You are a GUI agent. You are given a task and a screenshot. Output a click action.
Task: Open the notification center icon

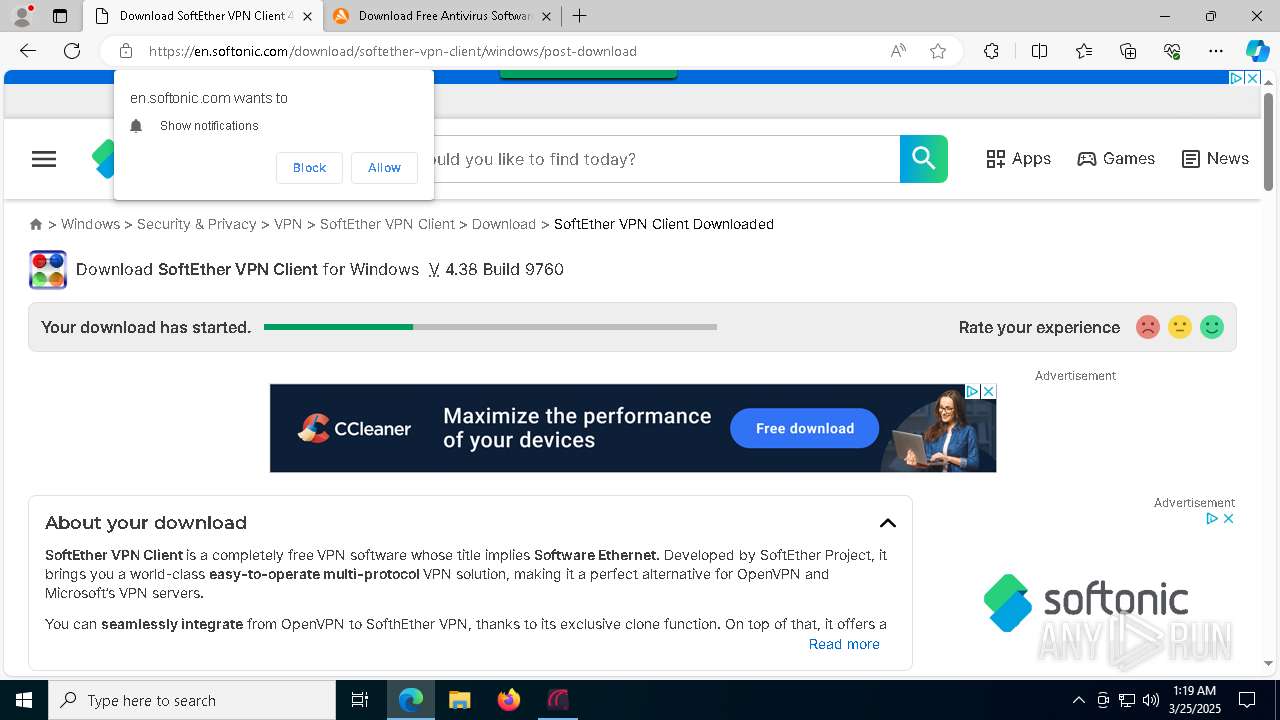1247,700
